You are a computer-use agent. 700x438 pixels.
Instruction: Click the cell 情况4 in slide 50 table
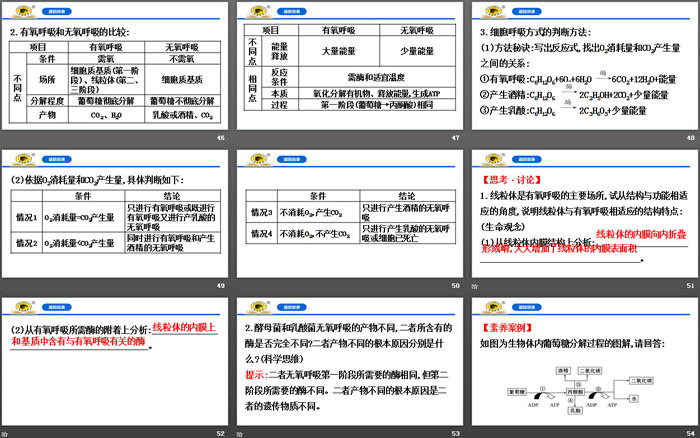(262, 233)
